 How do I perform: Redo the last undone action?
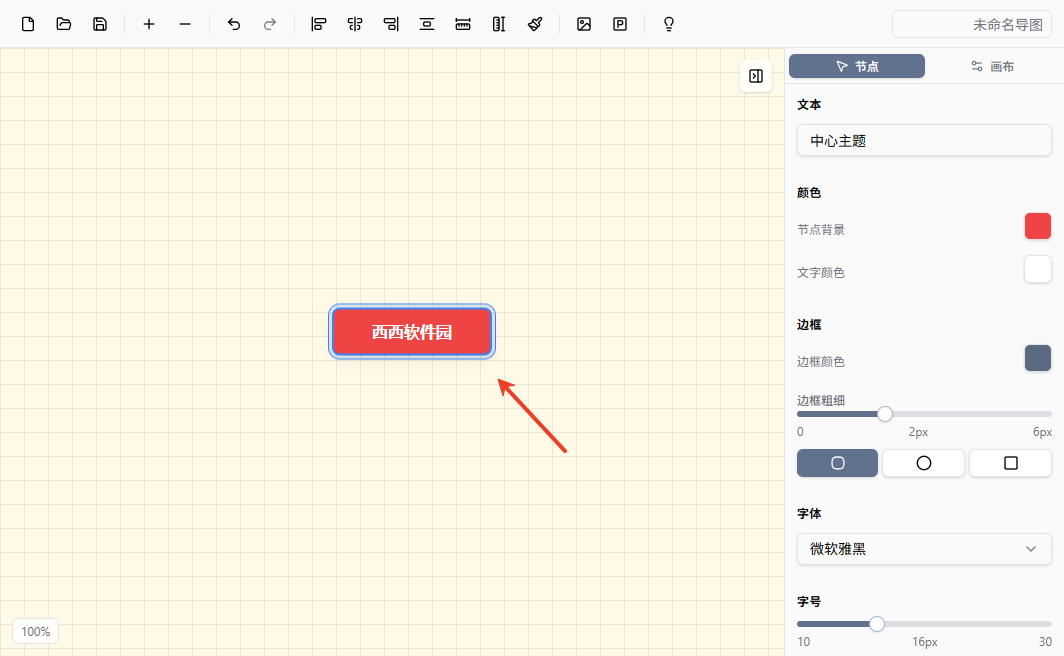point(269,24)
